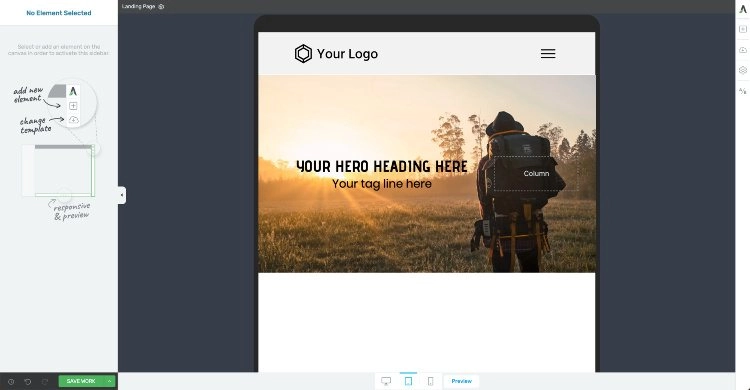Click the redo arrow icon
The image size is (750, 390).
click(44, 381)
